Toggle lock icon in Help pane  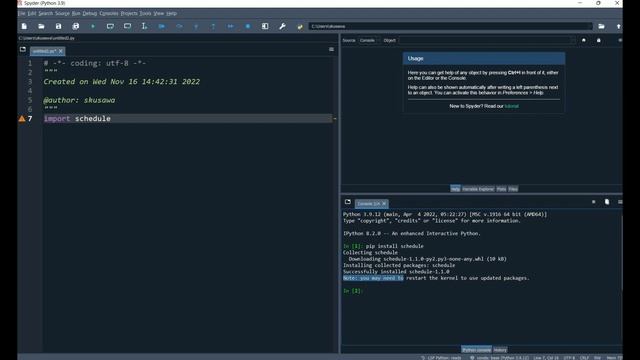(599, 40)
